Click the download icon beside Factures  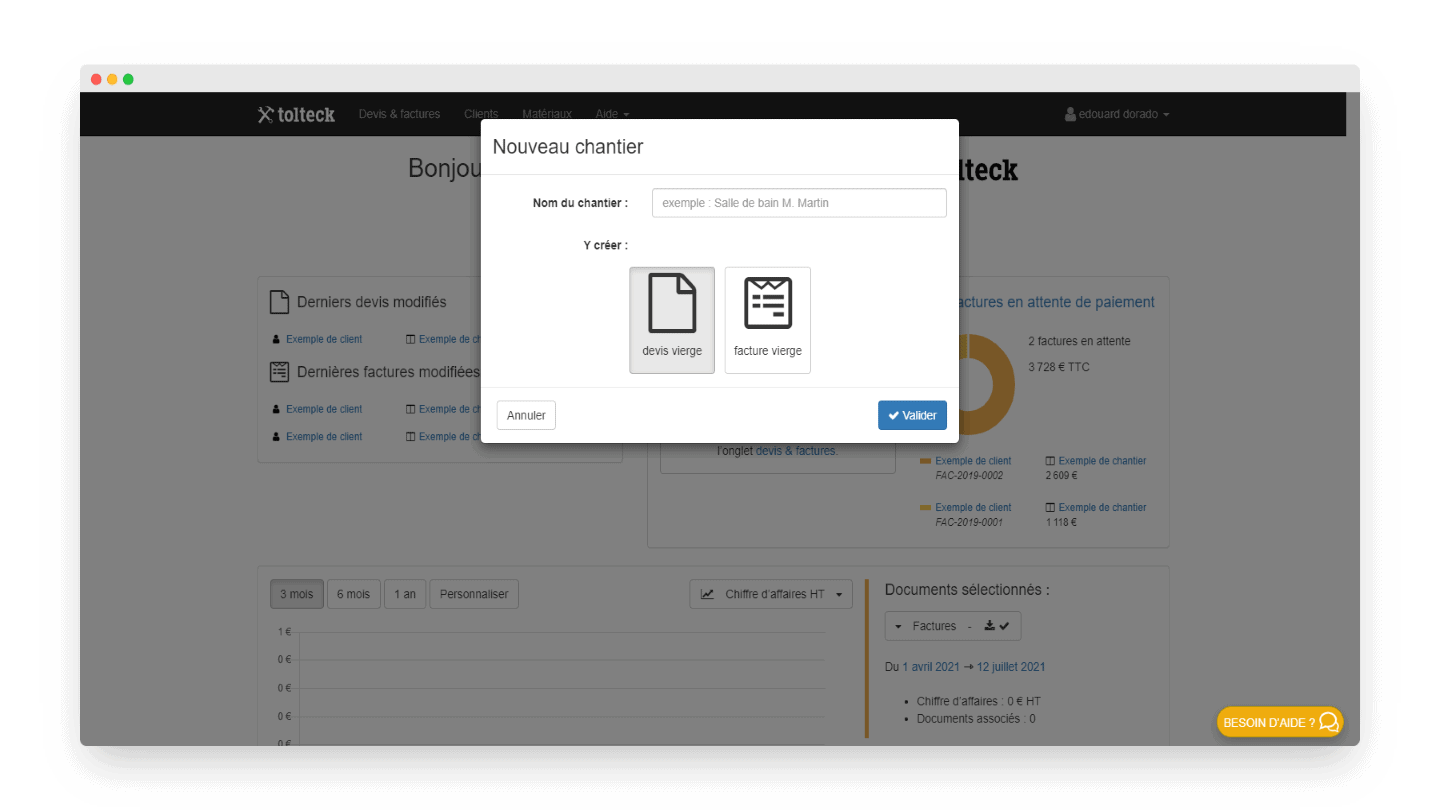click(x=990, y=626)
